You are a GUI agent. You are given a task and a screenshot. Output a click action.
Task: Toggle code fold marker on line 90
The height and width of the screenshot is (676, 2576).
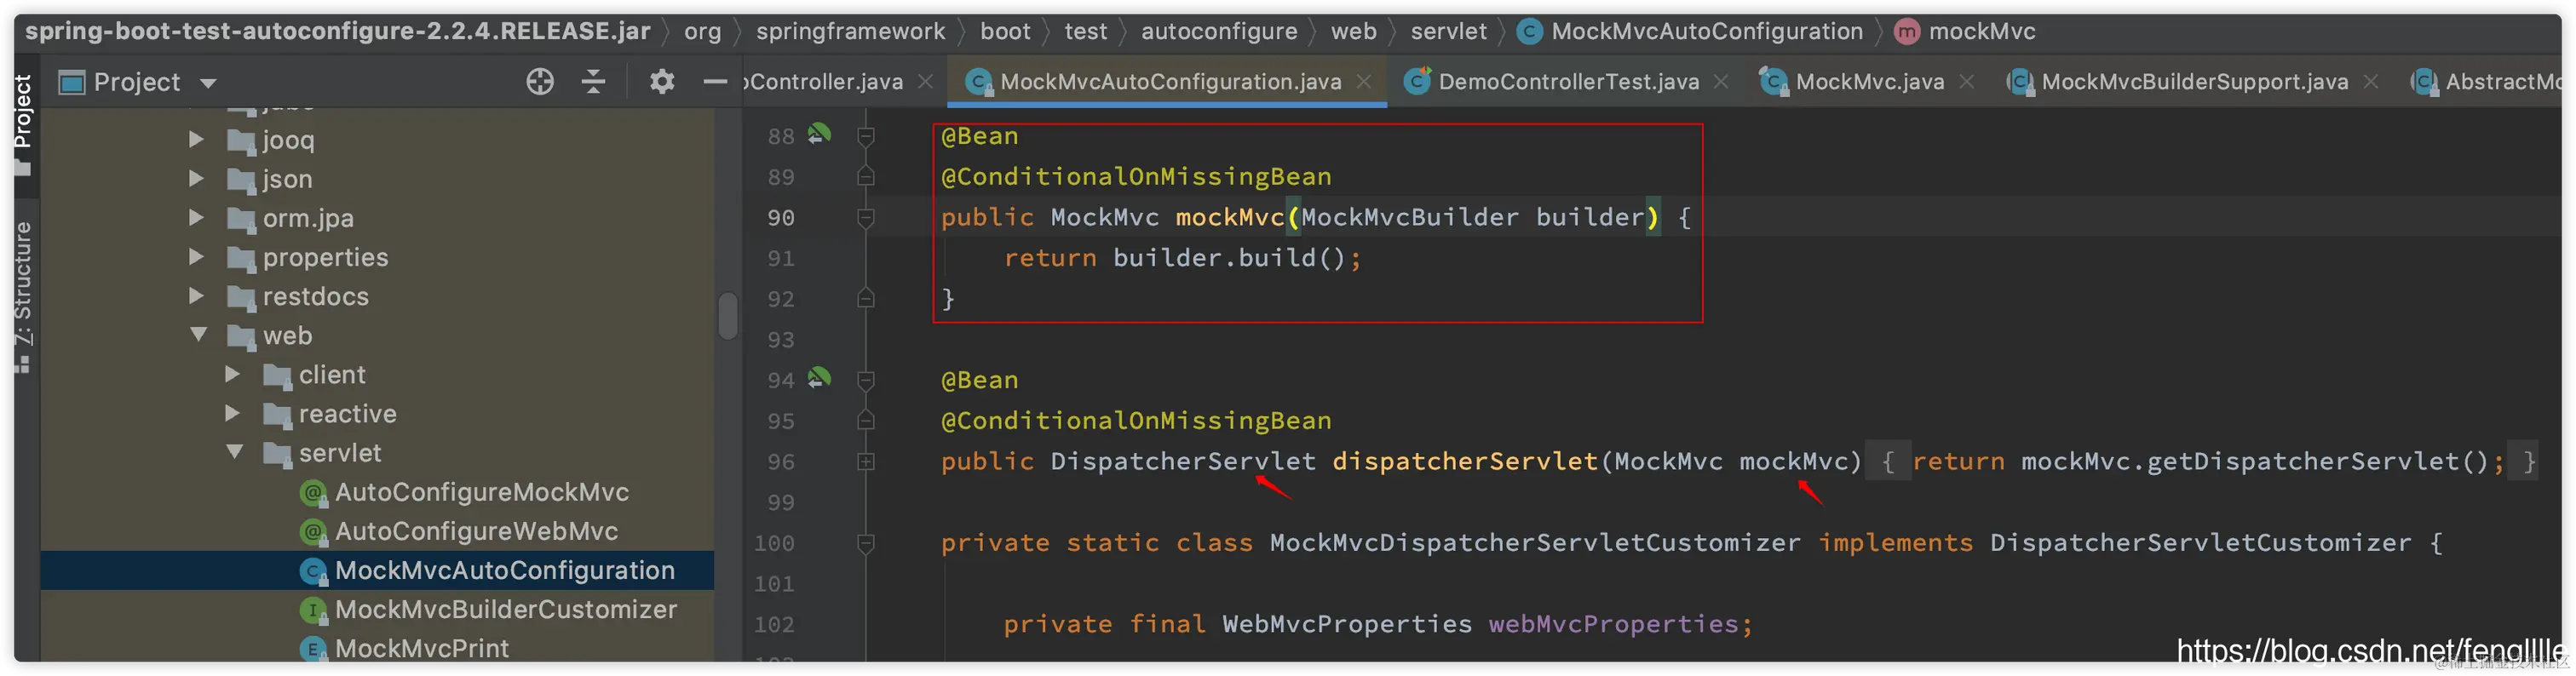pyautogui.click(x=866, y=217)
